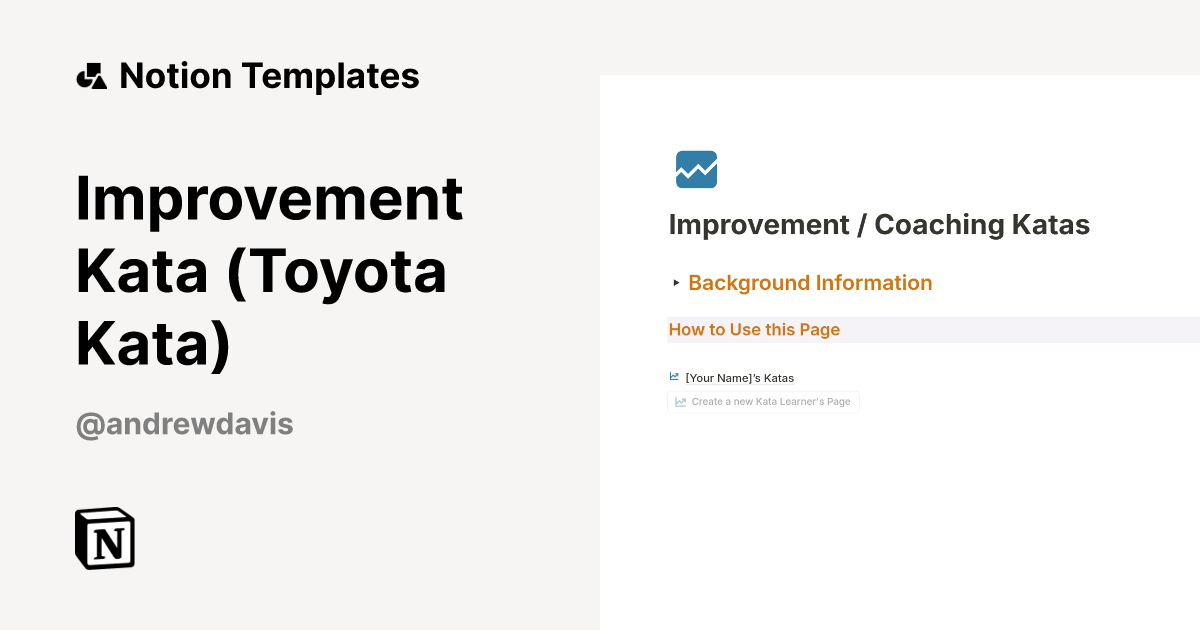Select the How to Use this Page heading
The width and height of the screenshot is (1200, 630).
754,329
